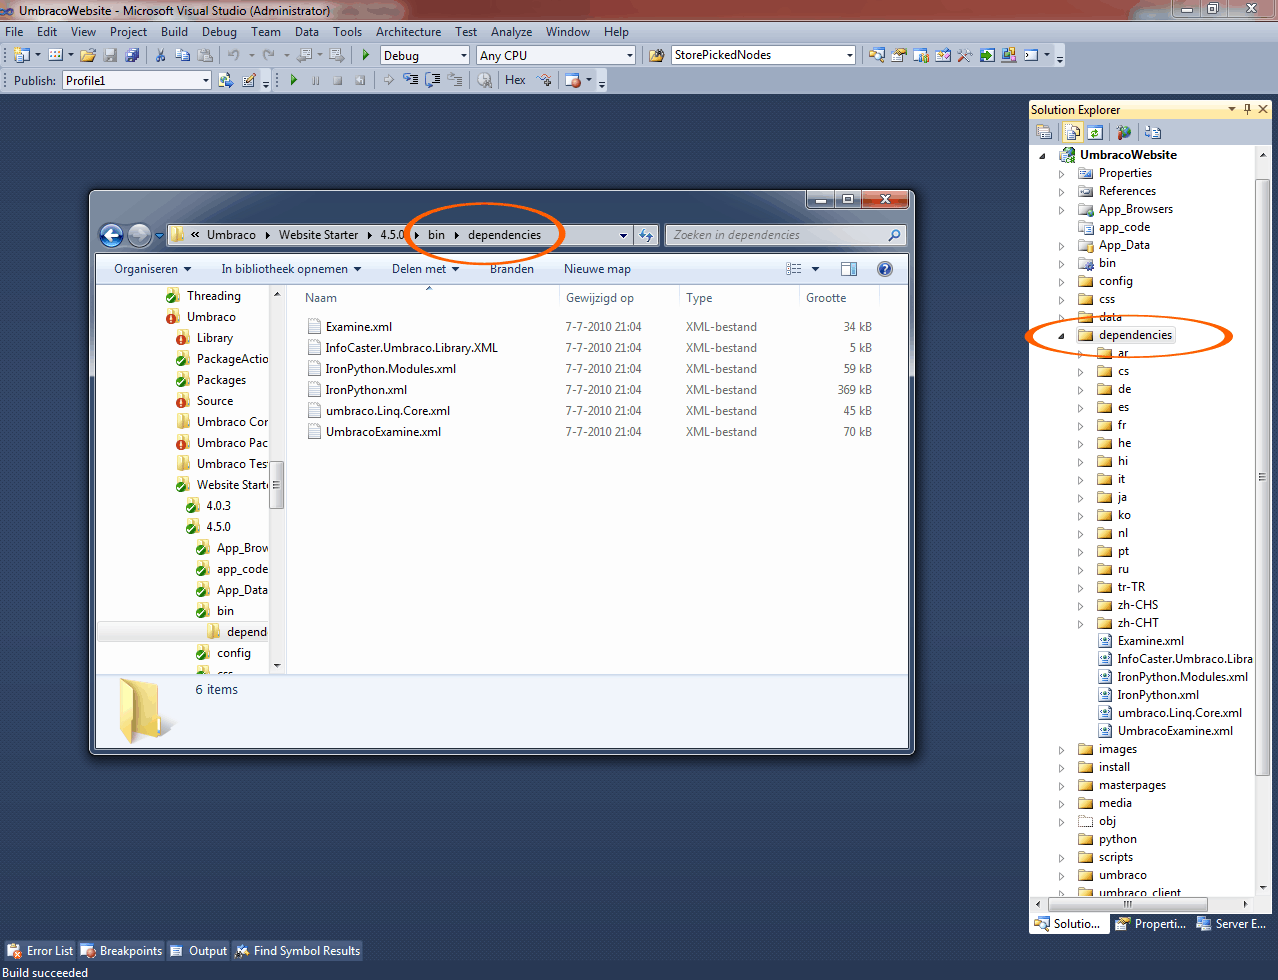Open the Debug configuration dropdown

coord(463,56)
